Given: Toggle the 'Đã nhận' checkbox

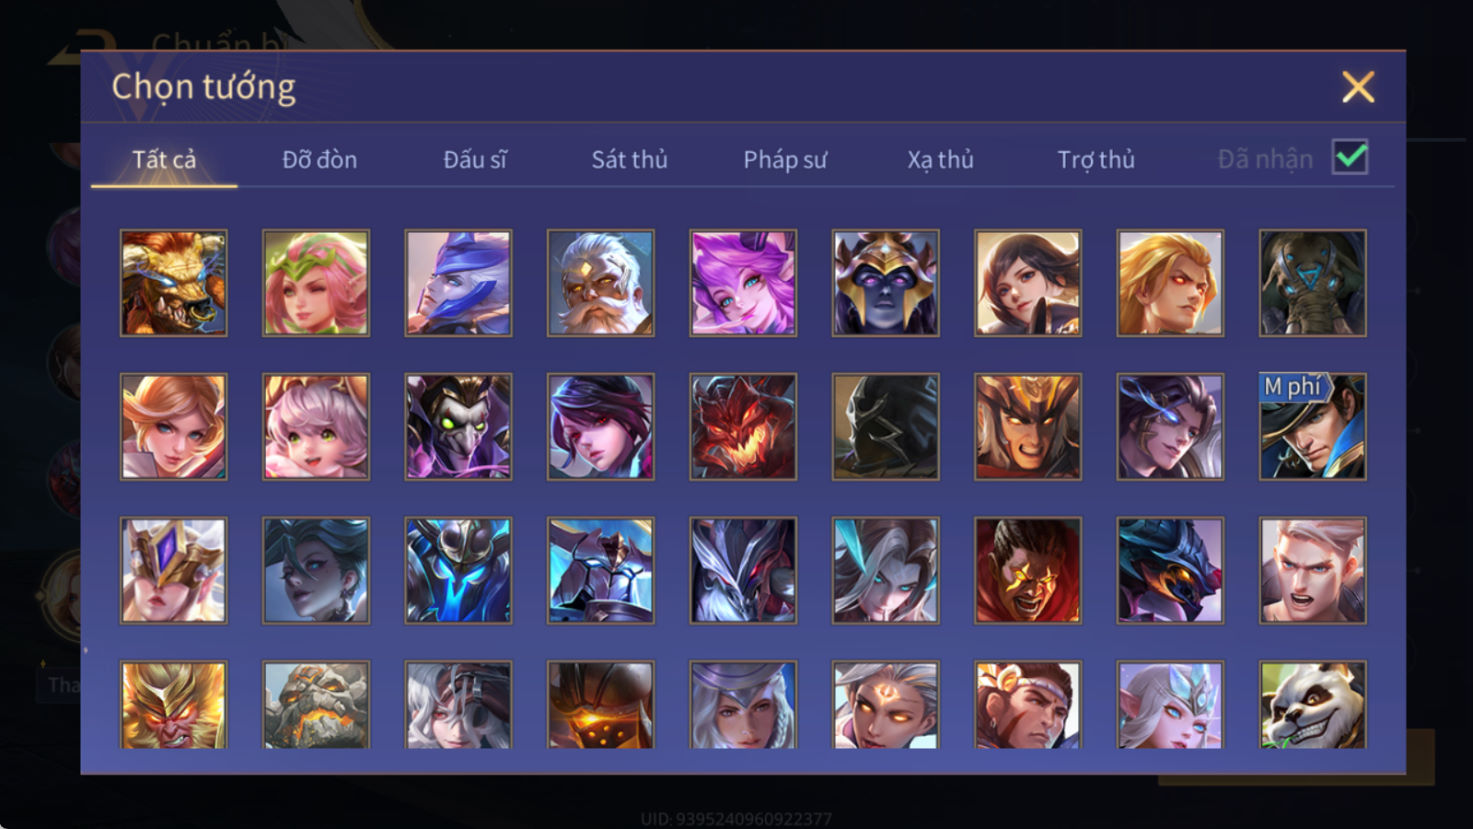Looking at the screenshot, I should pyautogui.click(x=1350, y=157).
